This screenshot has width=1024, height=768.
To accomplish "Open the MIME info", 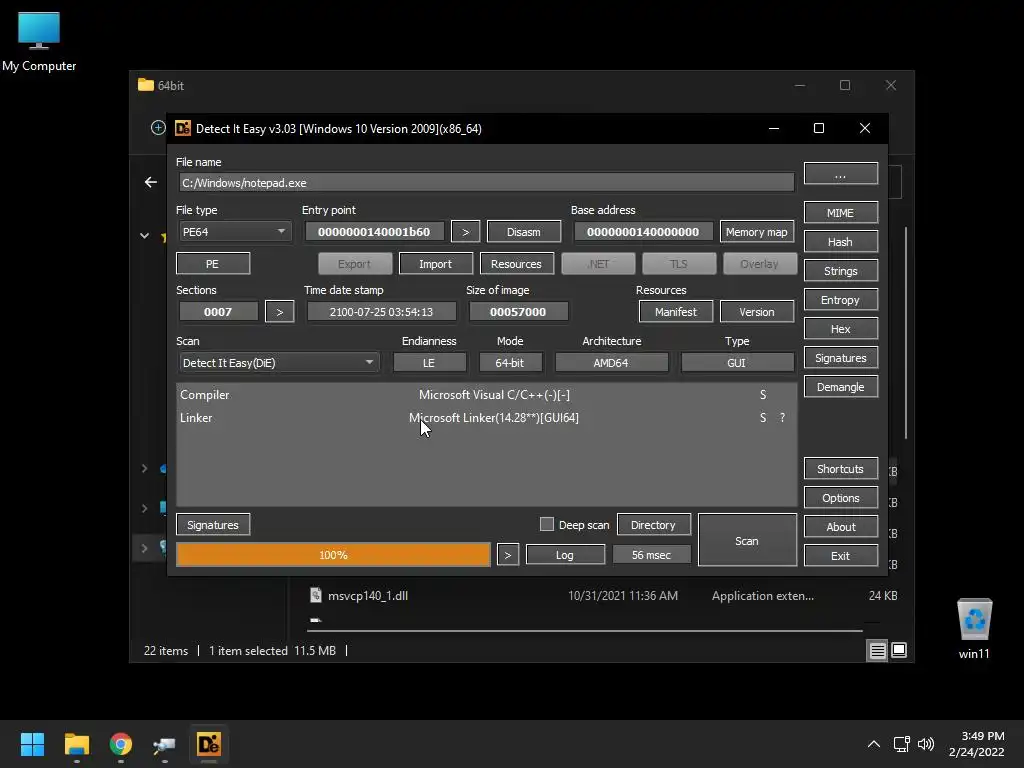I will [840, 213].
